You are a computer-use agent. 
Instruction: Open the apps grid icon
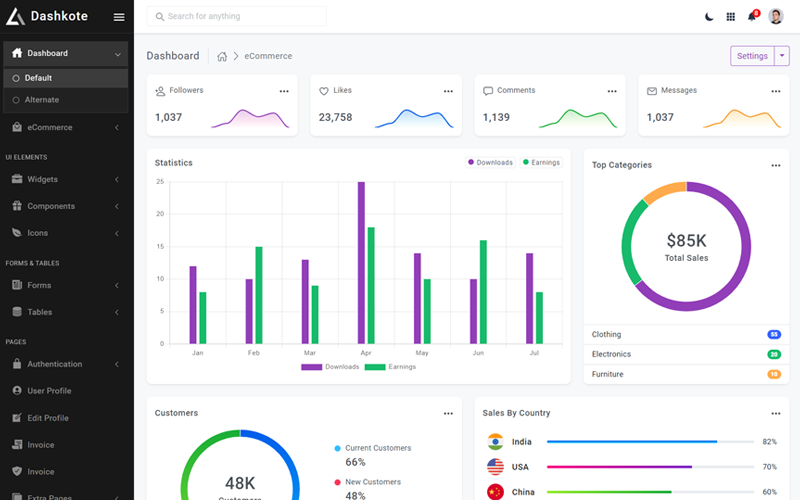pyautogui.click(x=731, y=17)
